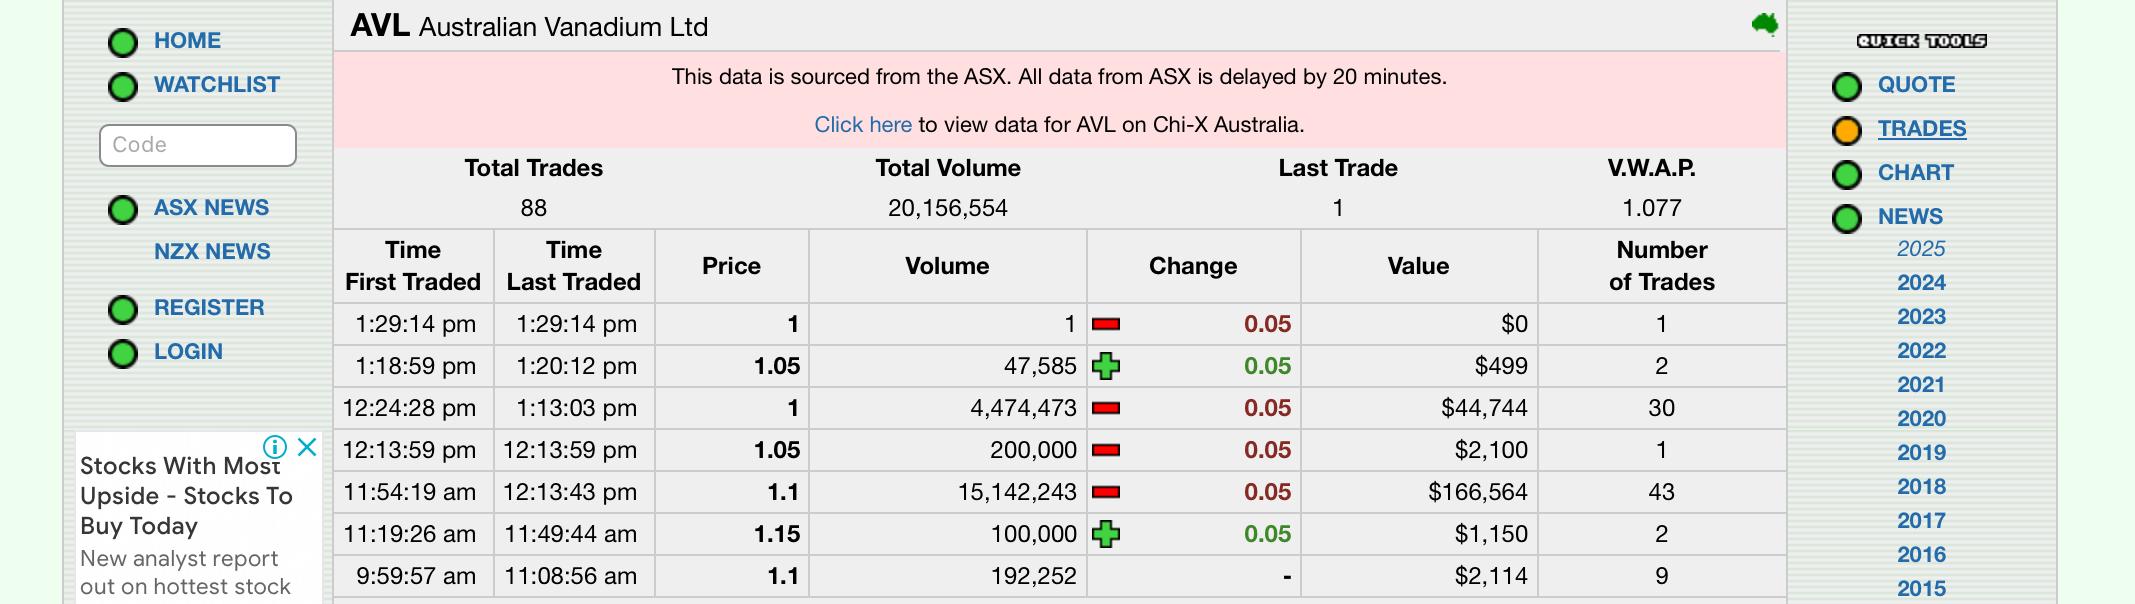Image resolution: width=2135 pixels, height=604 pixels.
Task: Click the 'Time First Traded' column header
Action: 413,266
